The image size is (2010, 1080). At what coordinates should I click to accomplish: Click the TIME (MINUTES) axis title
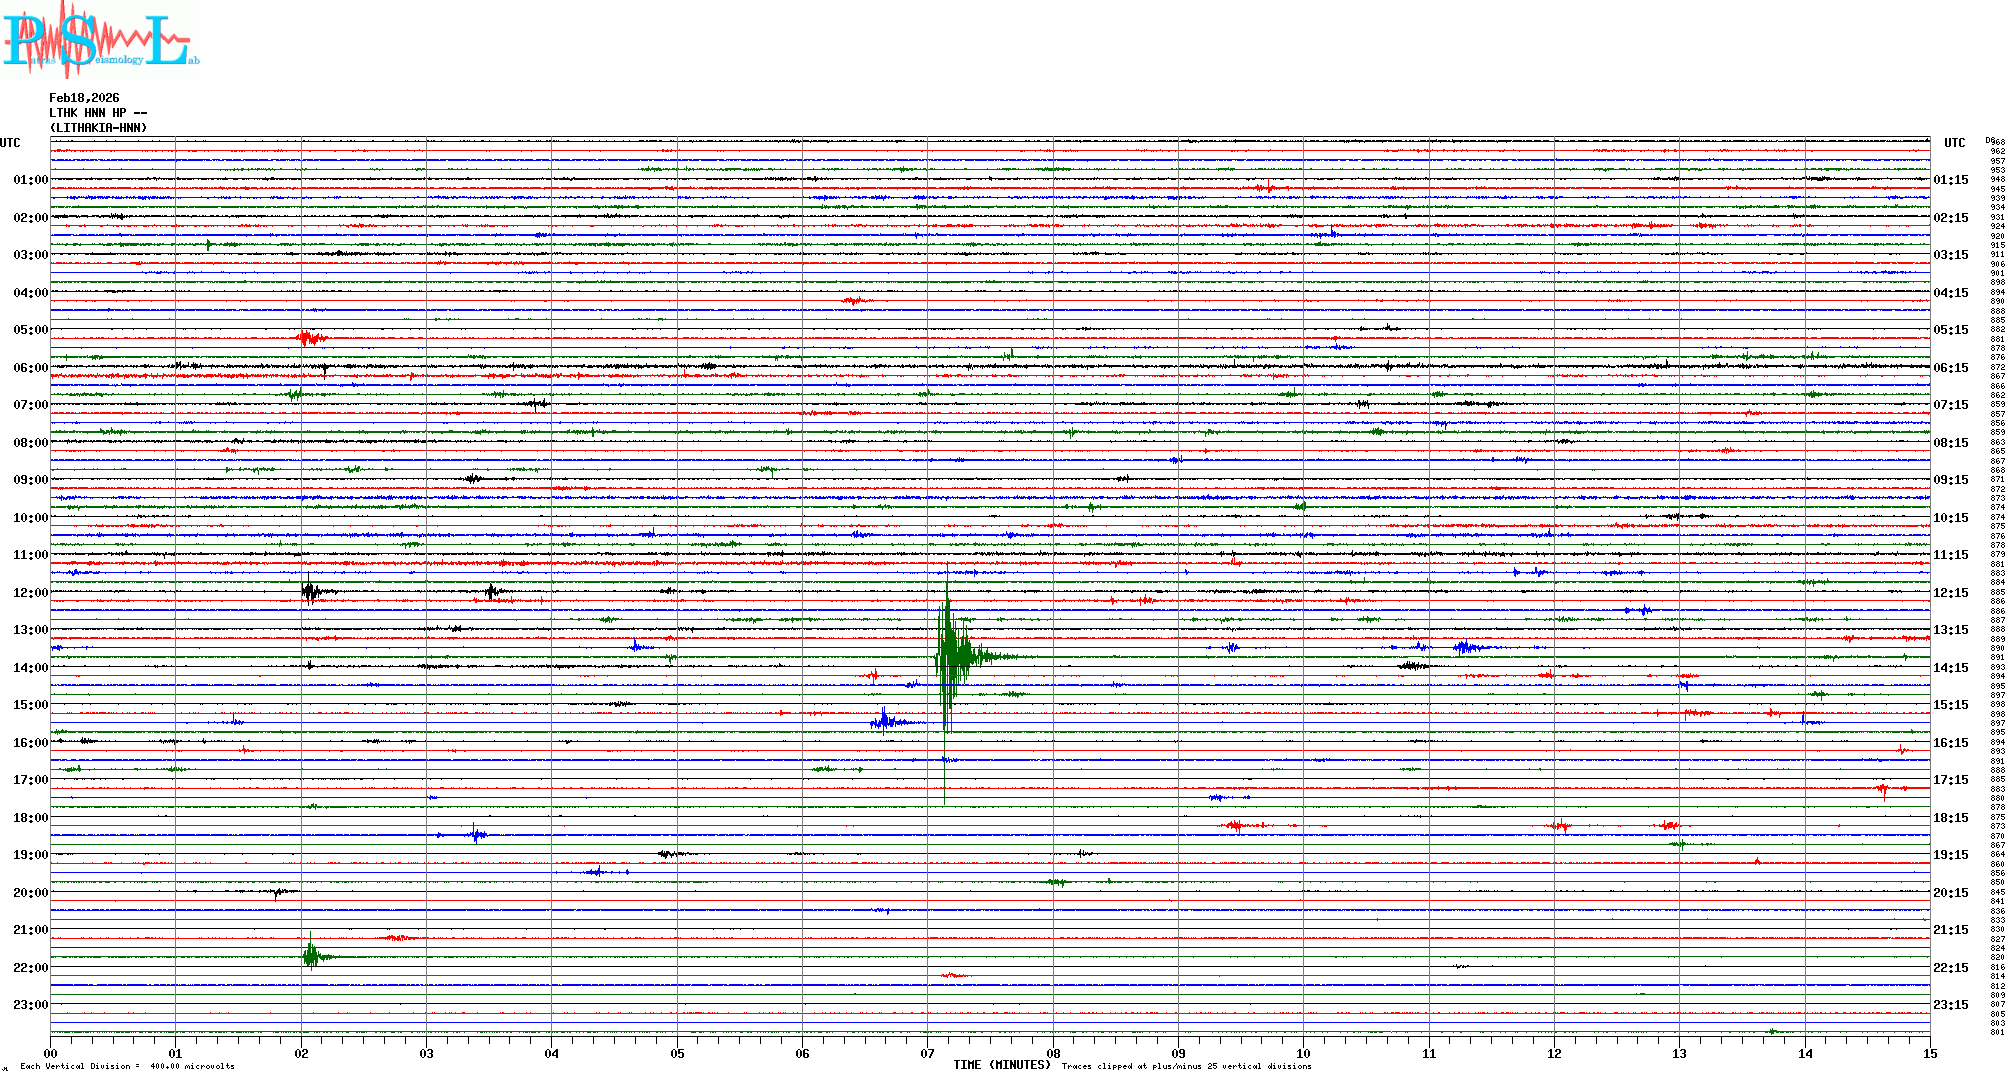(x=1002, y=1065)
